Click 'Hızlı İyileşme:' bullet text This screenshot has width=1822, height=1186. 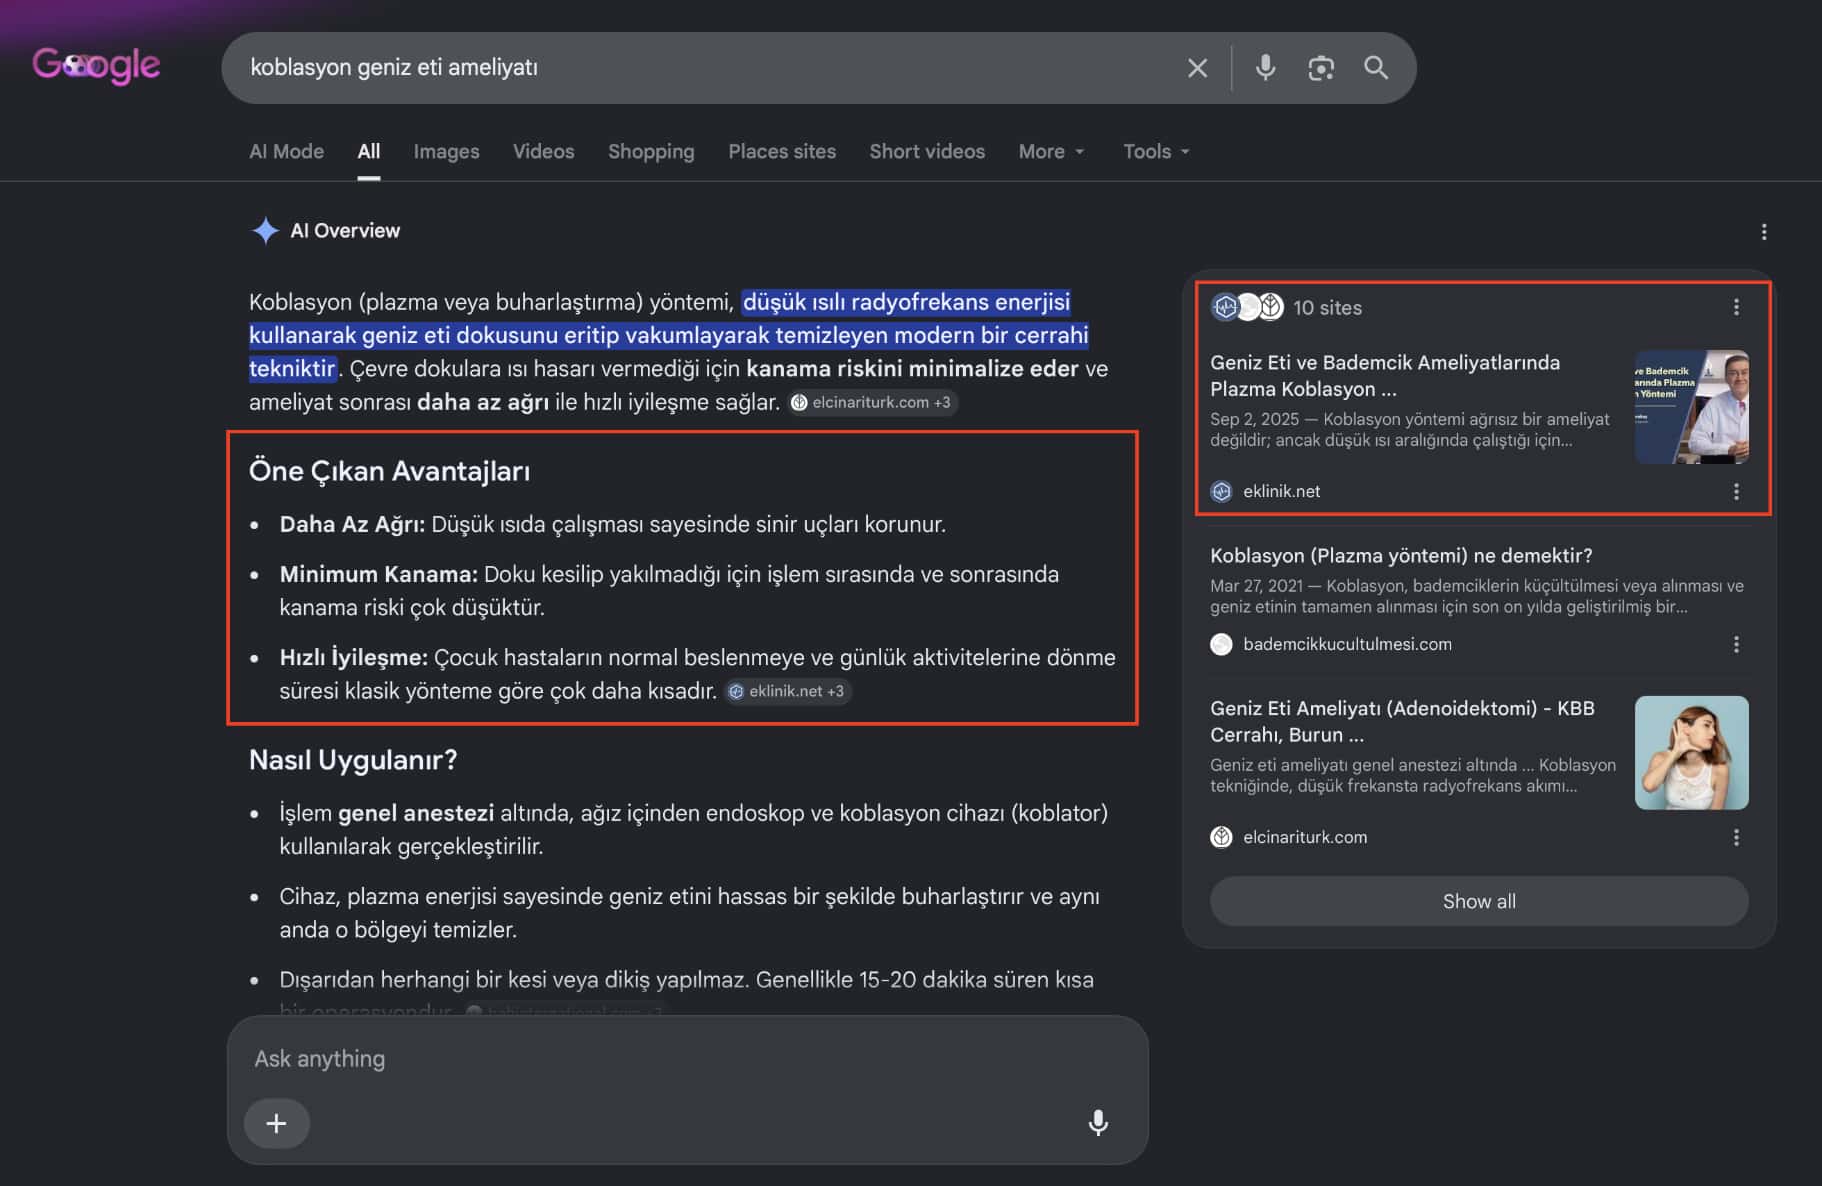tap(354, 657)
